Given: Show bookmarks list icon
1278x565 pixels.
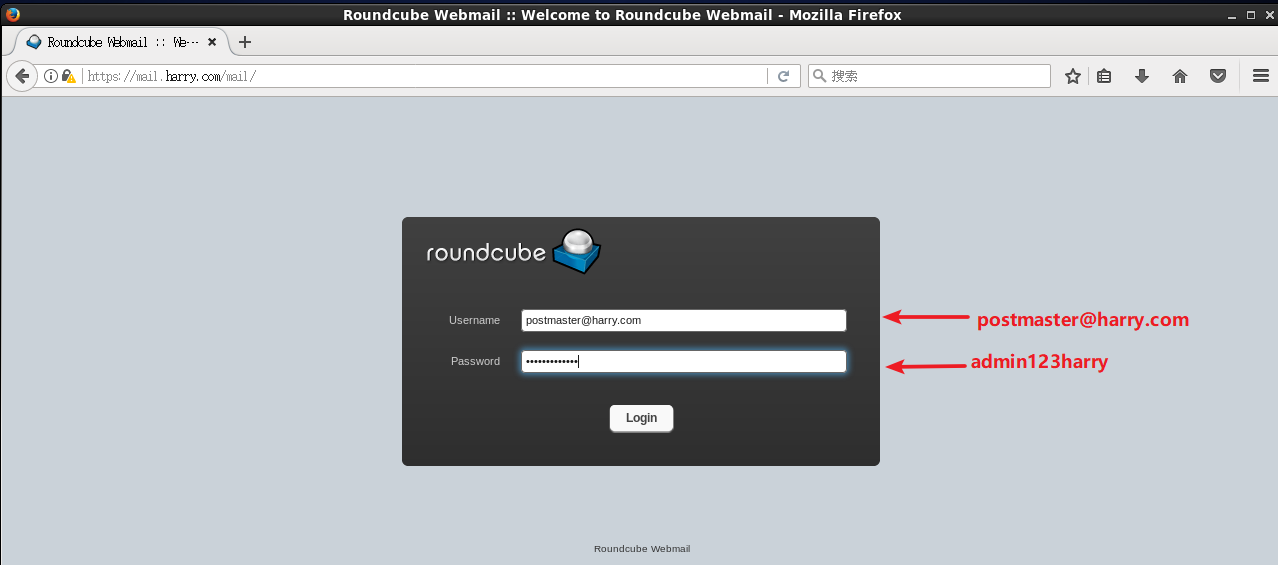Looking at the screenshot, I should click(x=1104, y=76).
